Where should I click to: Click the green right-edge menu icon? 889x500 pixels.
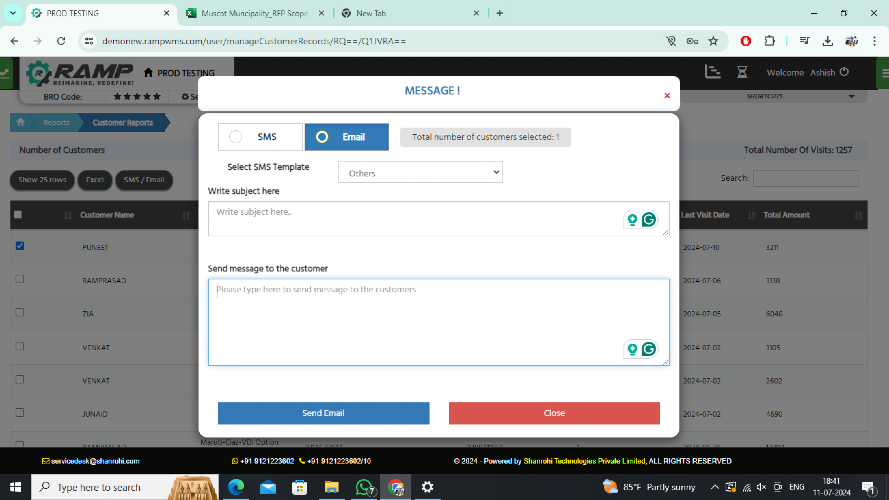tap(883, 73)
